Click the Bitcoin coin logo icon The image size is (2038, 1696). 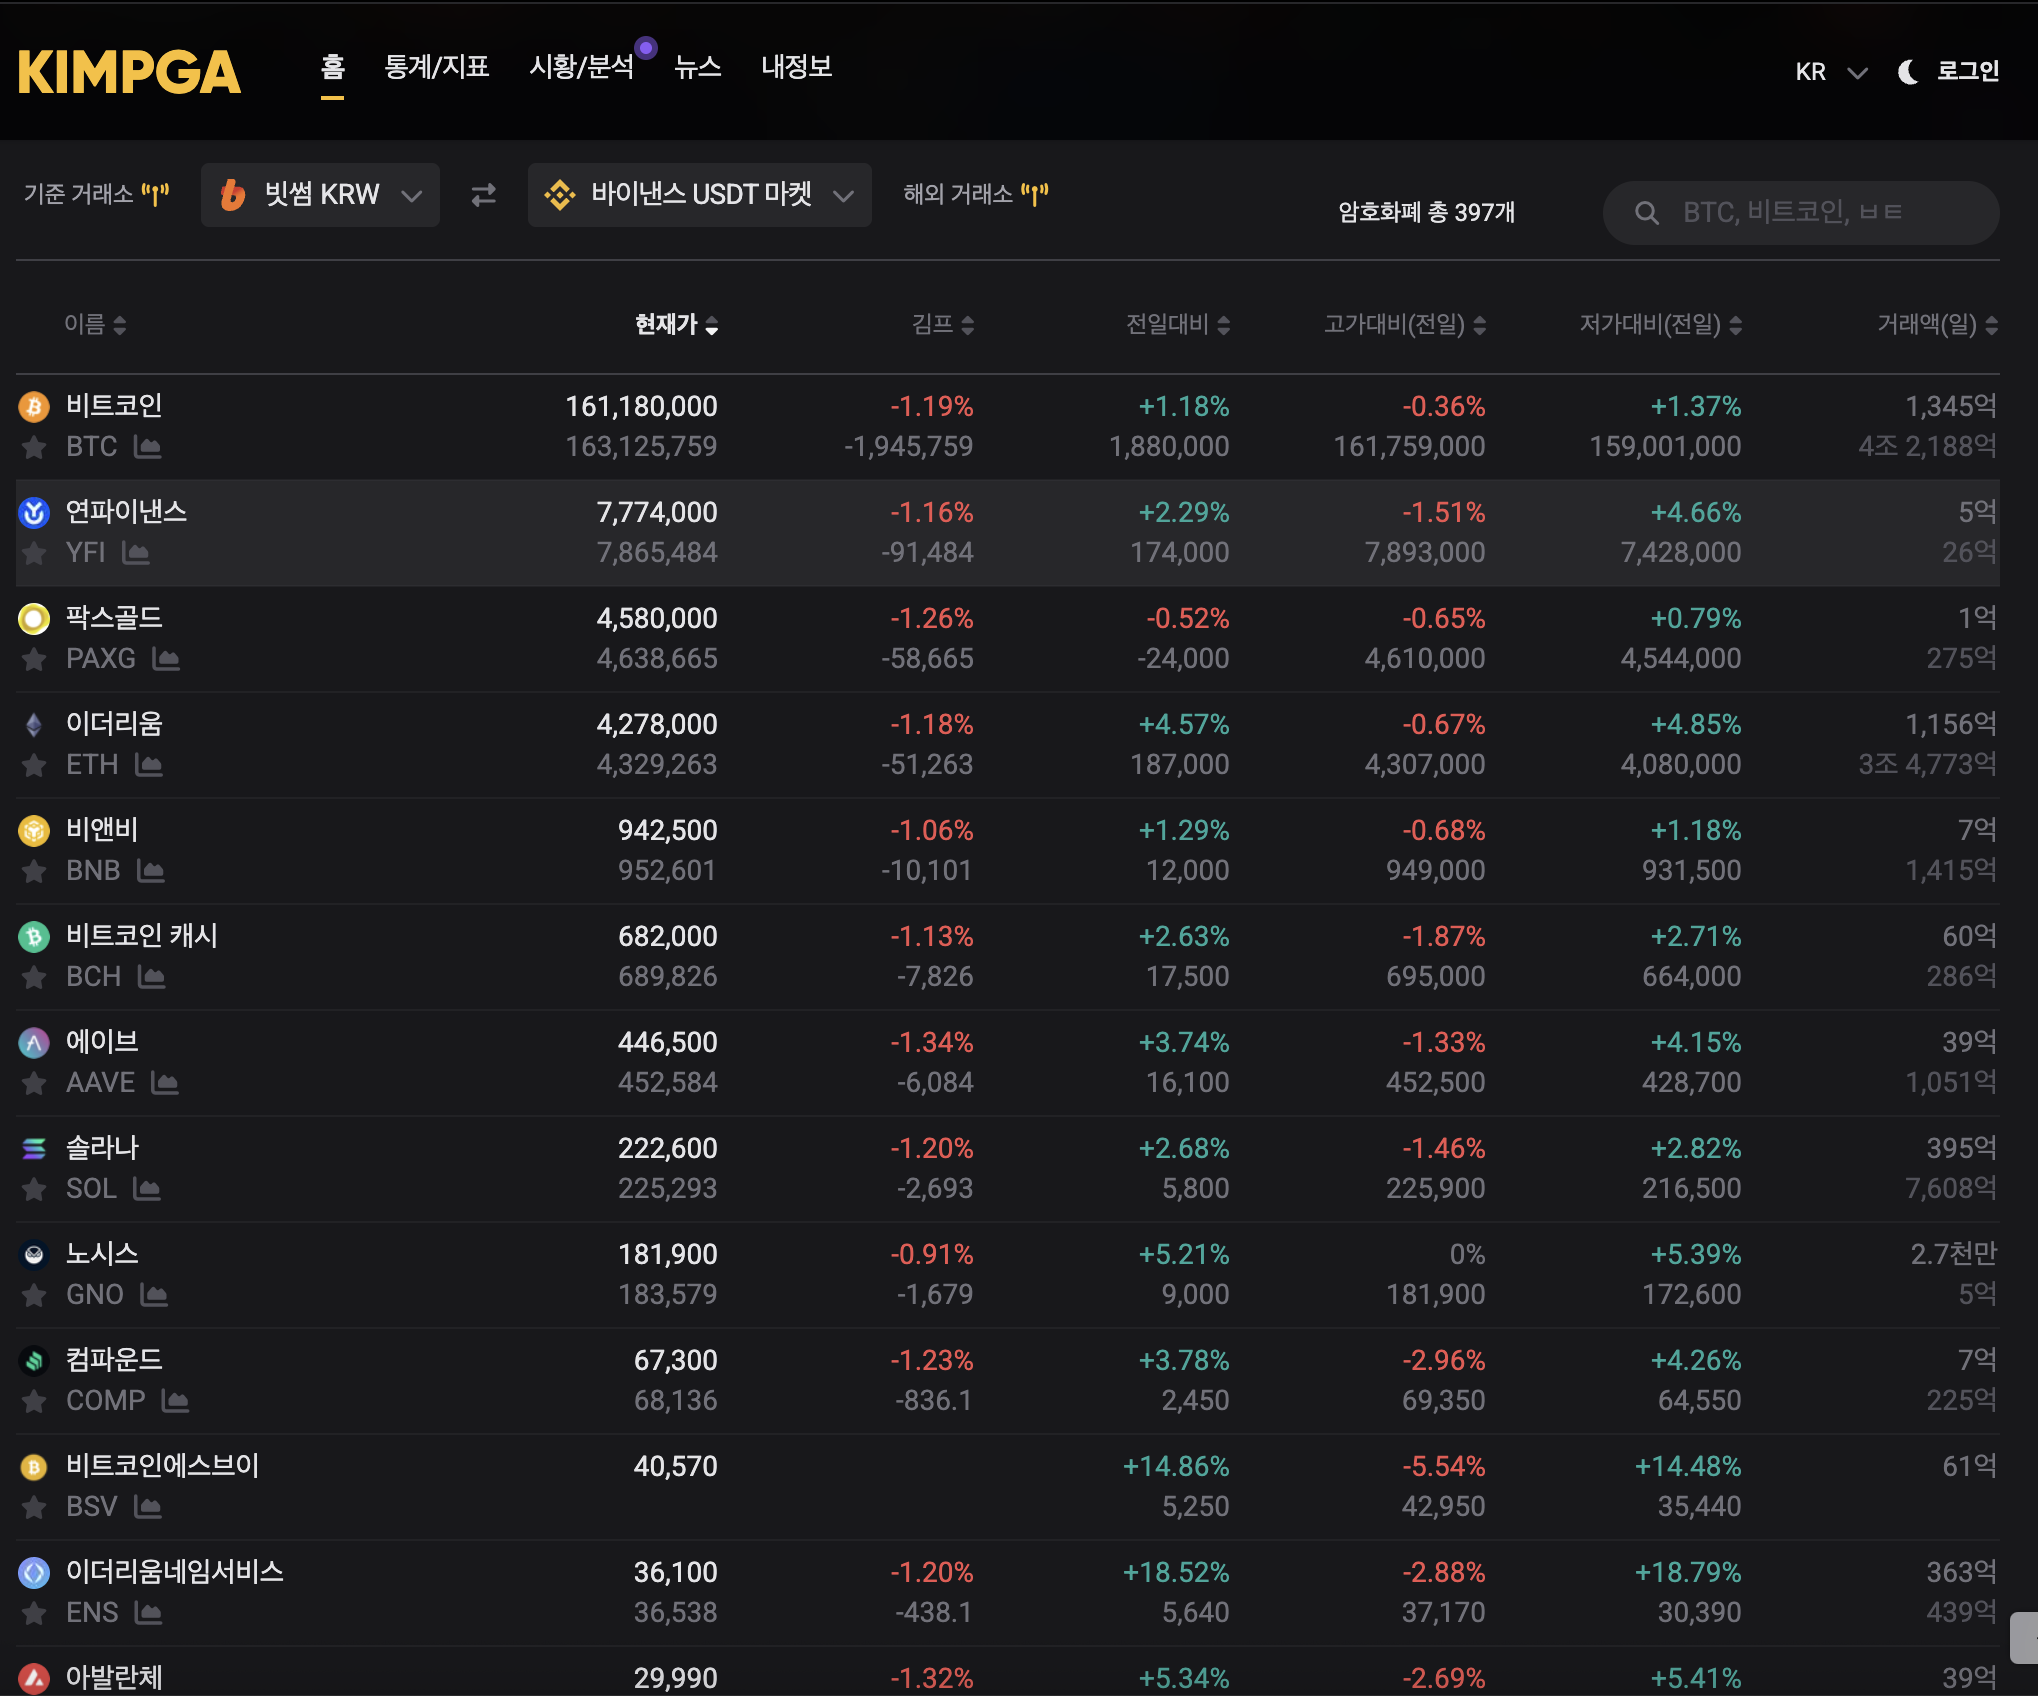click(x=34, y=407)
